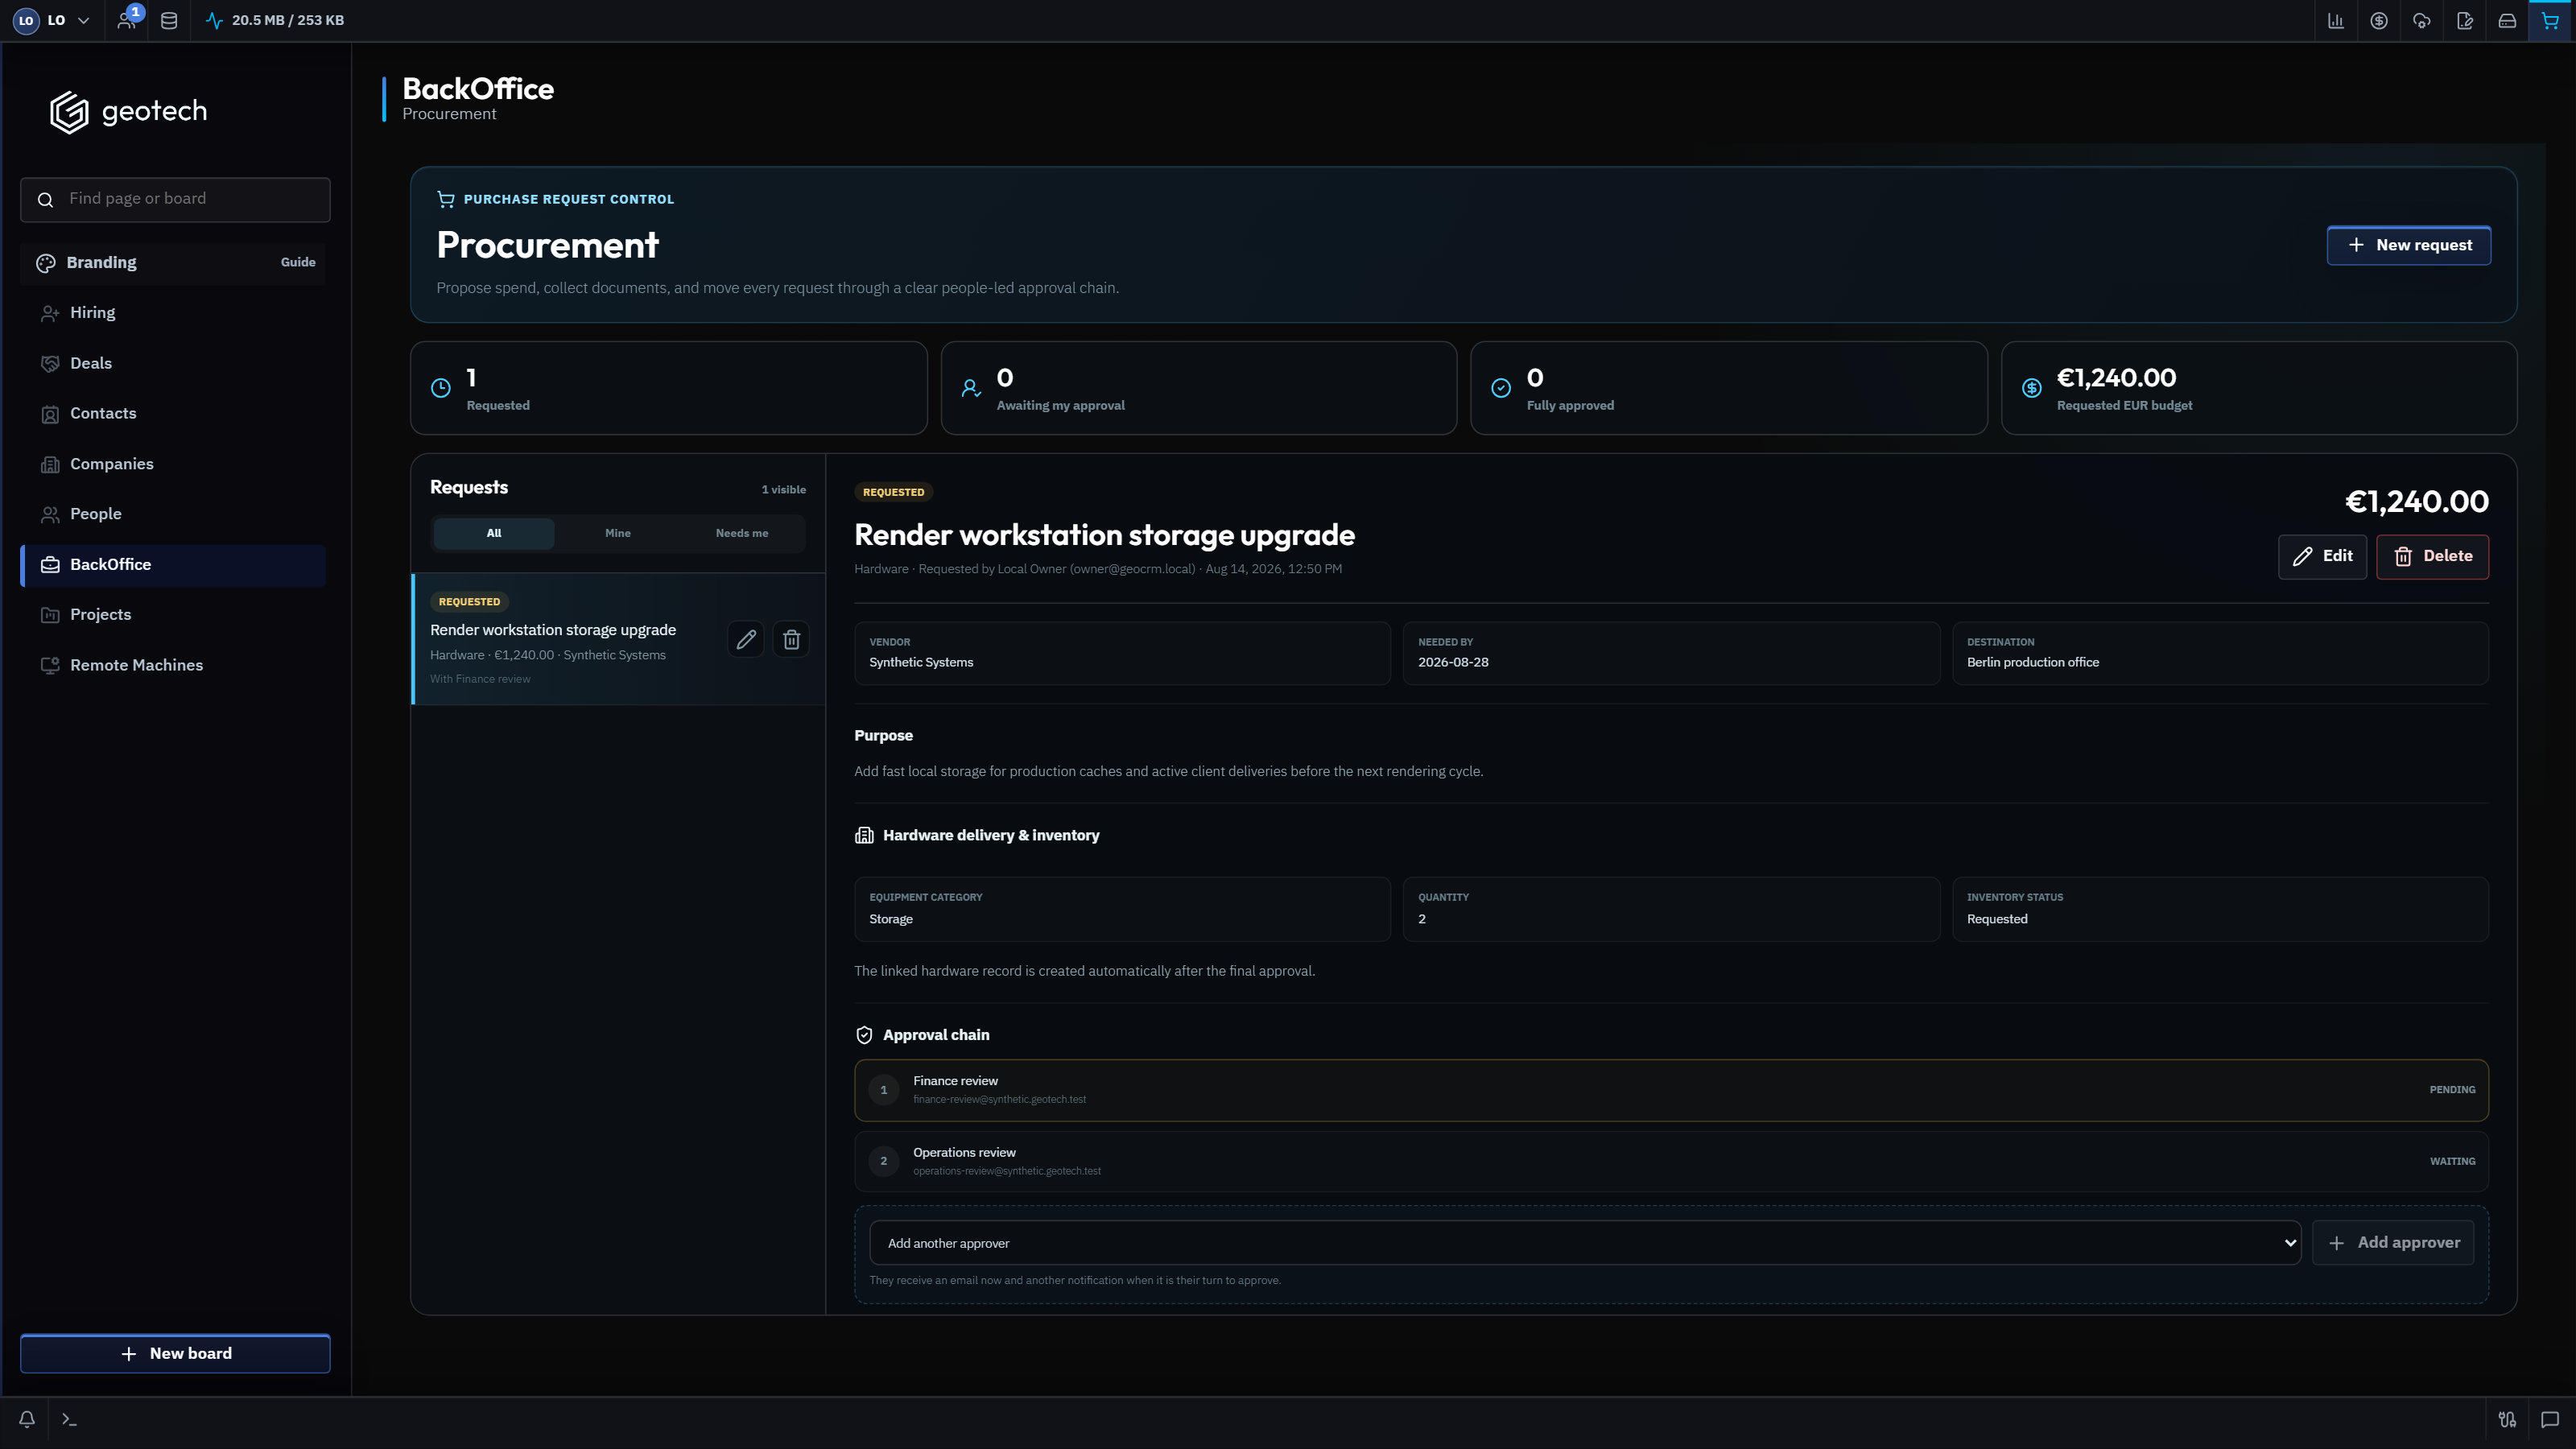The width and height of the screenshot is (2576, 1449).
Task: Open the chat message icon
Action: click(2550, 1419)
